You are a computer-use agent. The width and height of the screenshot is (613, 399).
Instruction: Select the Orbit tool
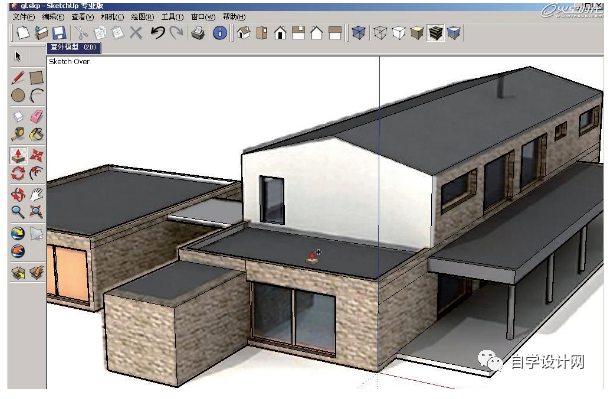(18, 194)
